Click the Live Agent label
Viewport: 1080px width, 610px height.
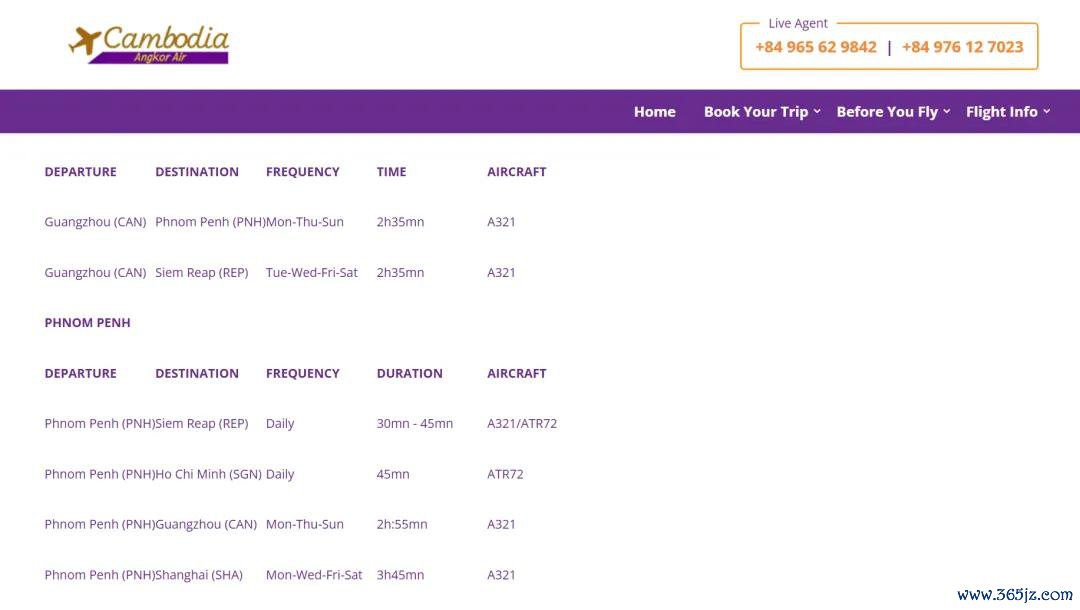797,23
